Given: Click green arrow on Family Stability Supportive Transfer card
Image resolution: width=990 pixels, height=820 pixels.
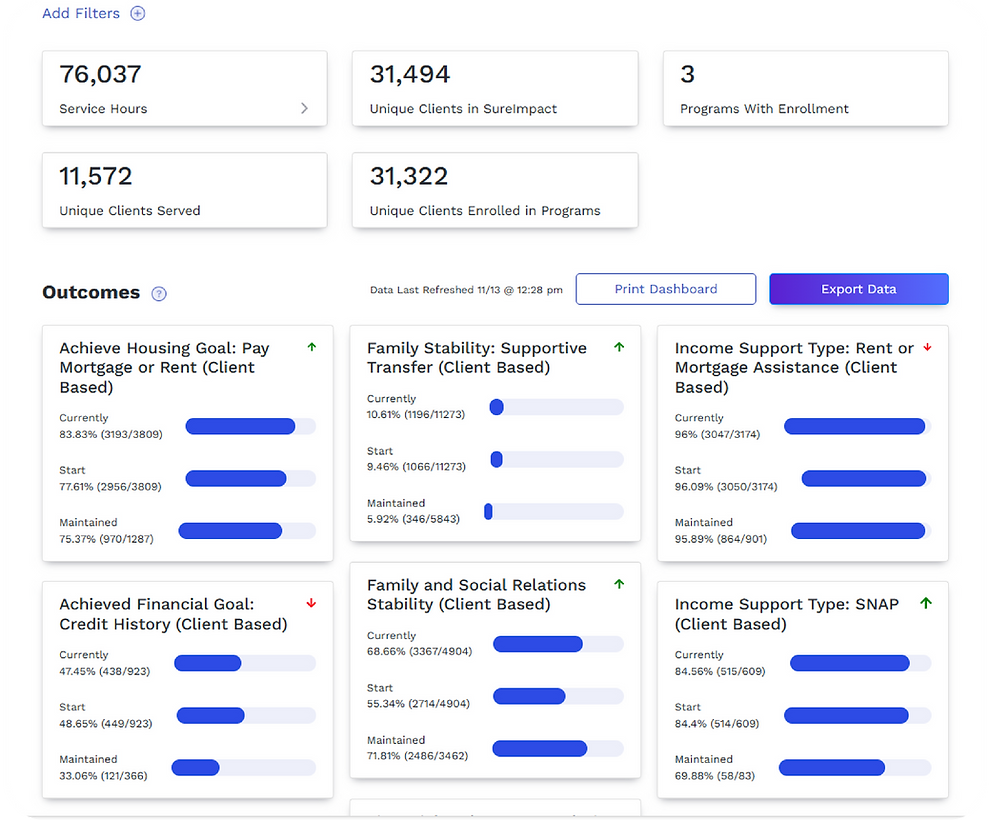Looking at the screenshot, I should pyautogui.click(x=619, y=347).
